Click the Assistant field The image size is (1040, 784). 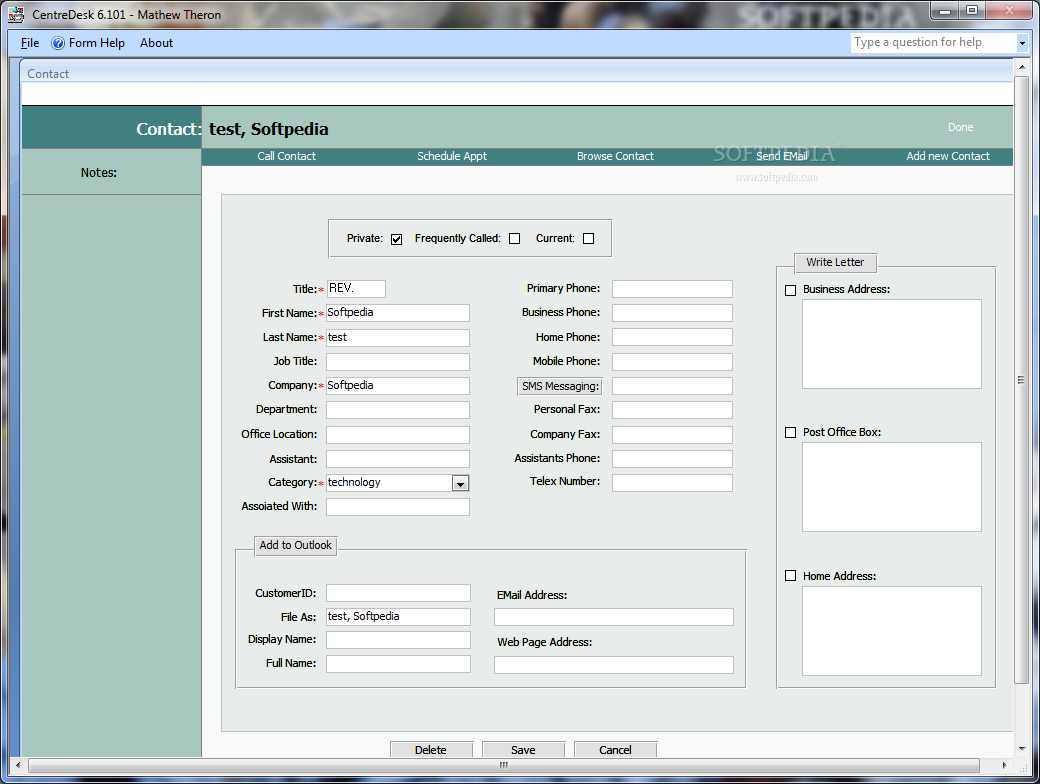[398, 459]
